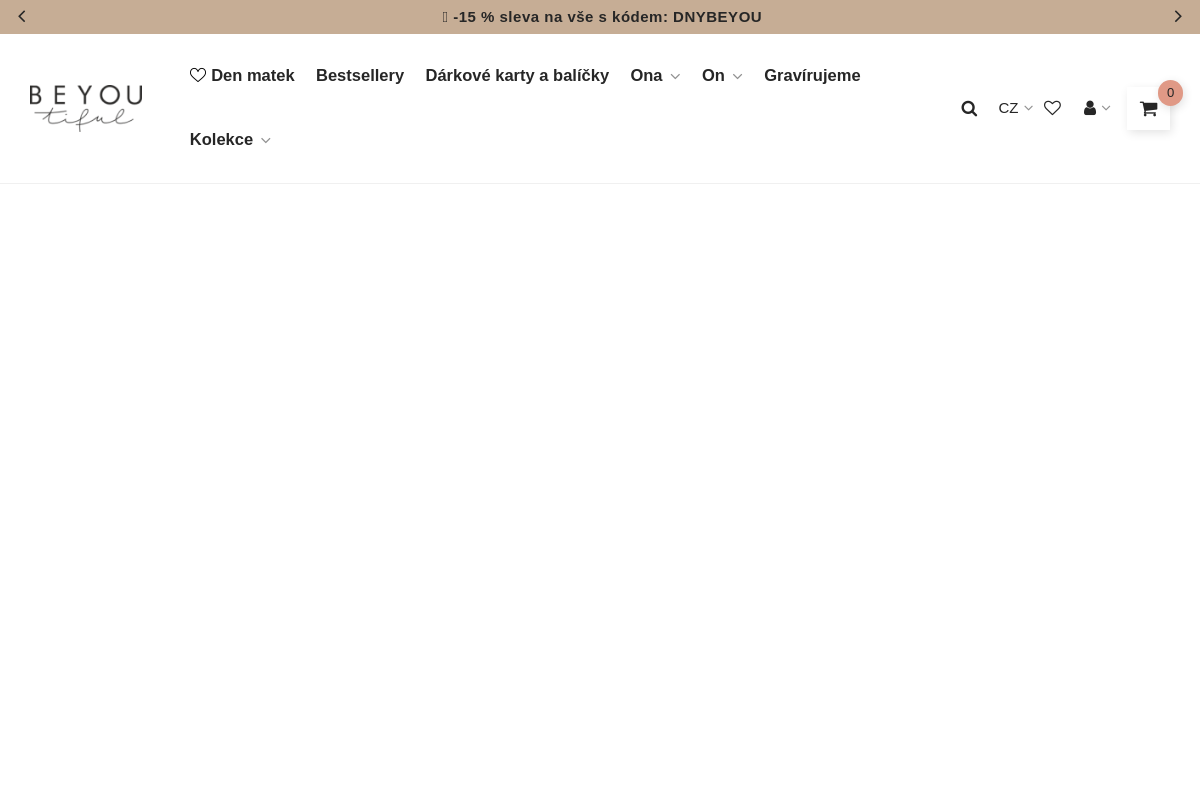The width and height of the screenshot is (1200, 800).
Task: Open the search magnifier icon
Action: click(x=969, y=108)
